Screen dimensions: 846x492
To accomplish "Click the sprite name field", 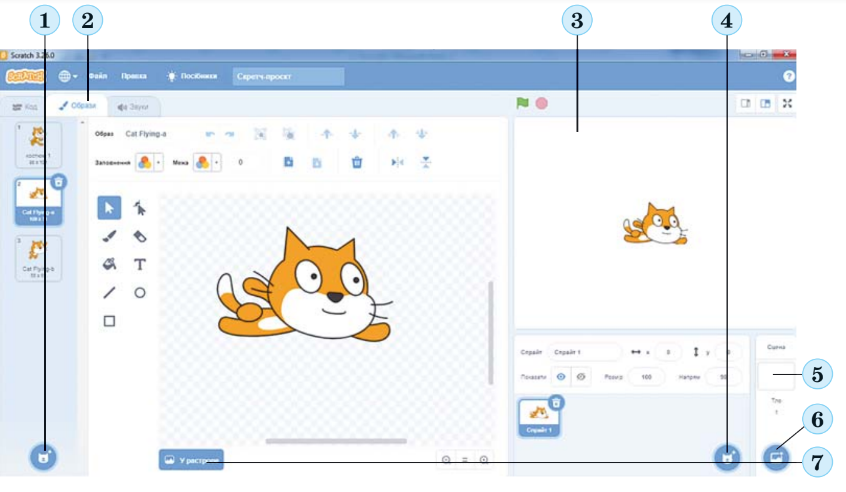I will click(584, 352).
